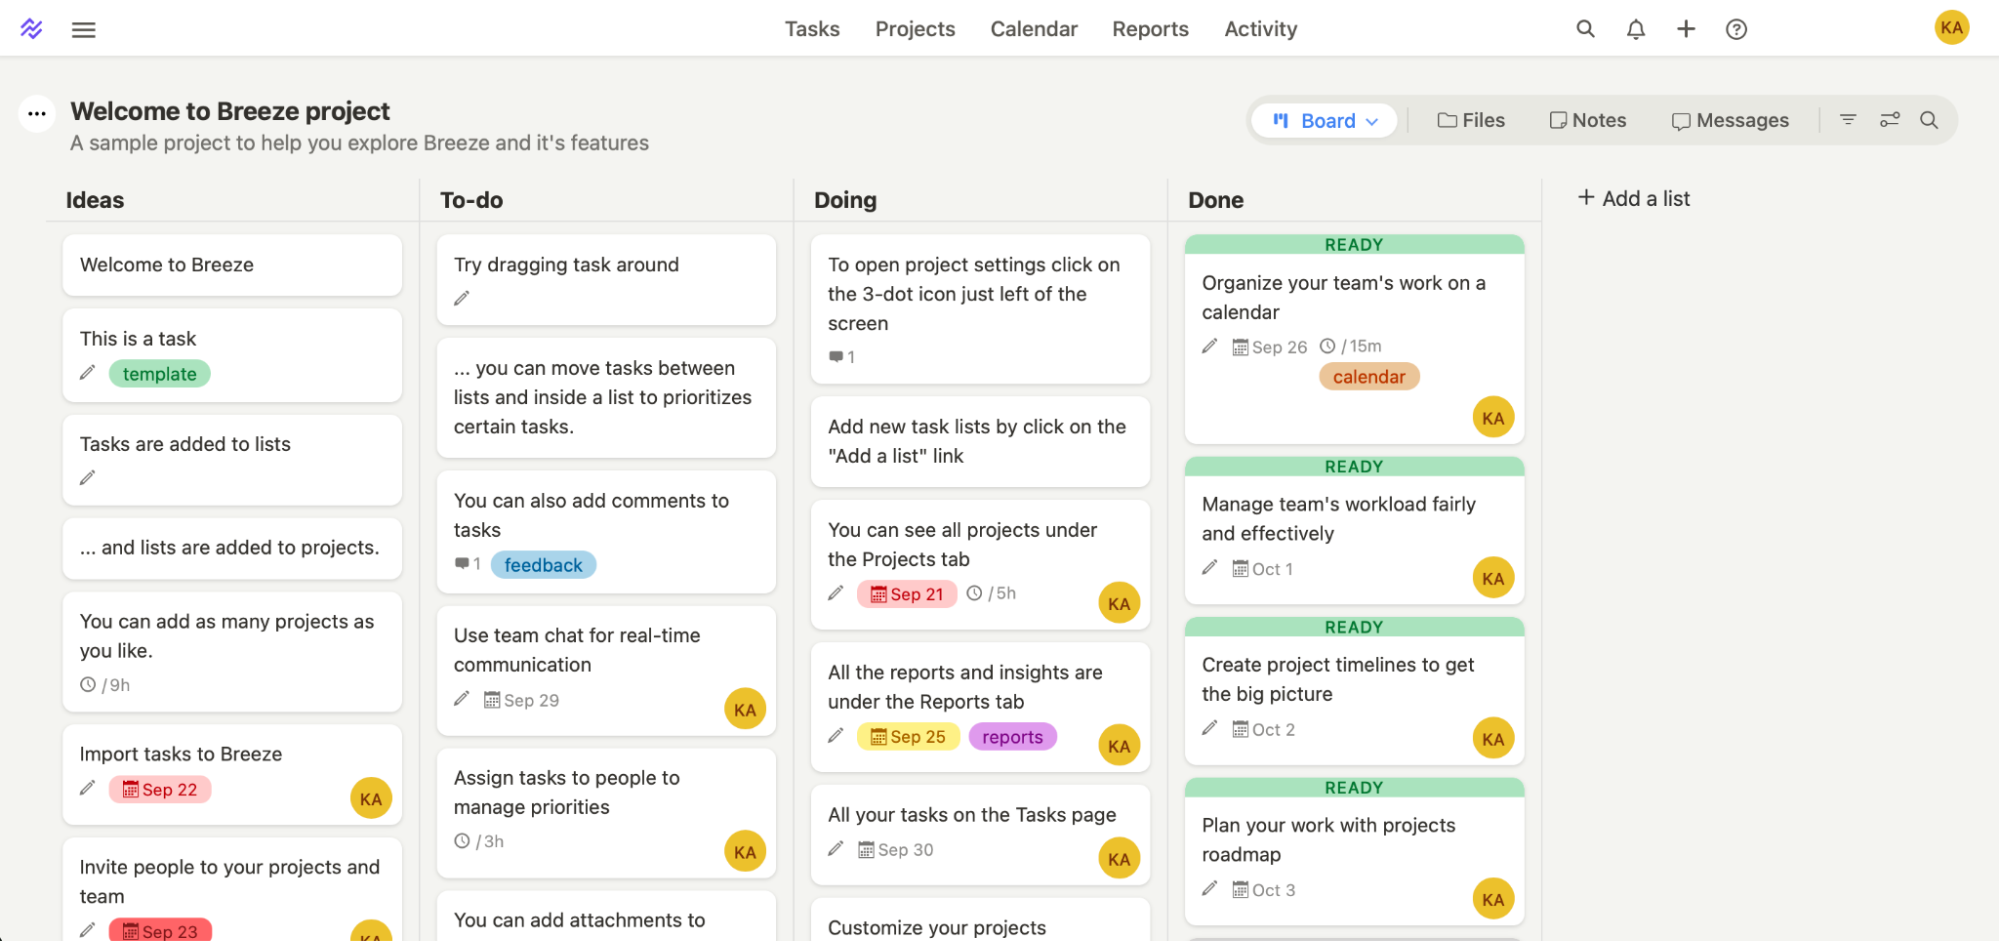Click the purple 'reports' tag

click(x=1012, y=737)
